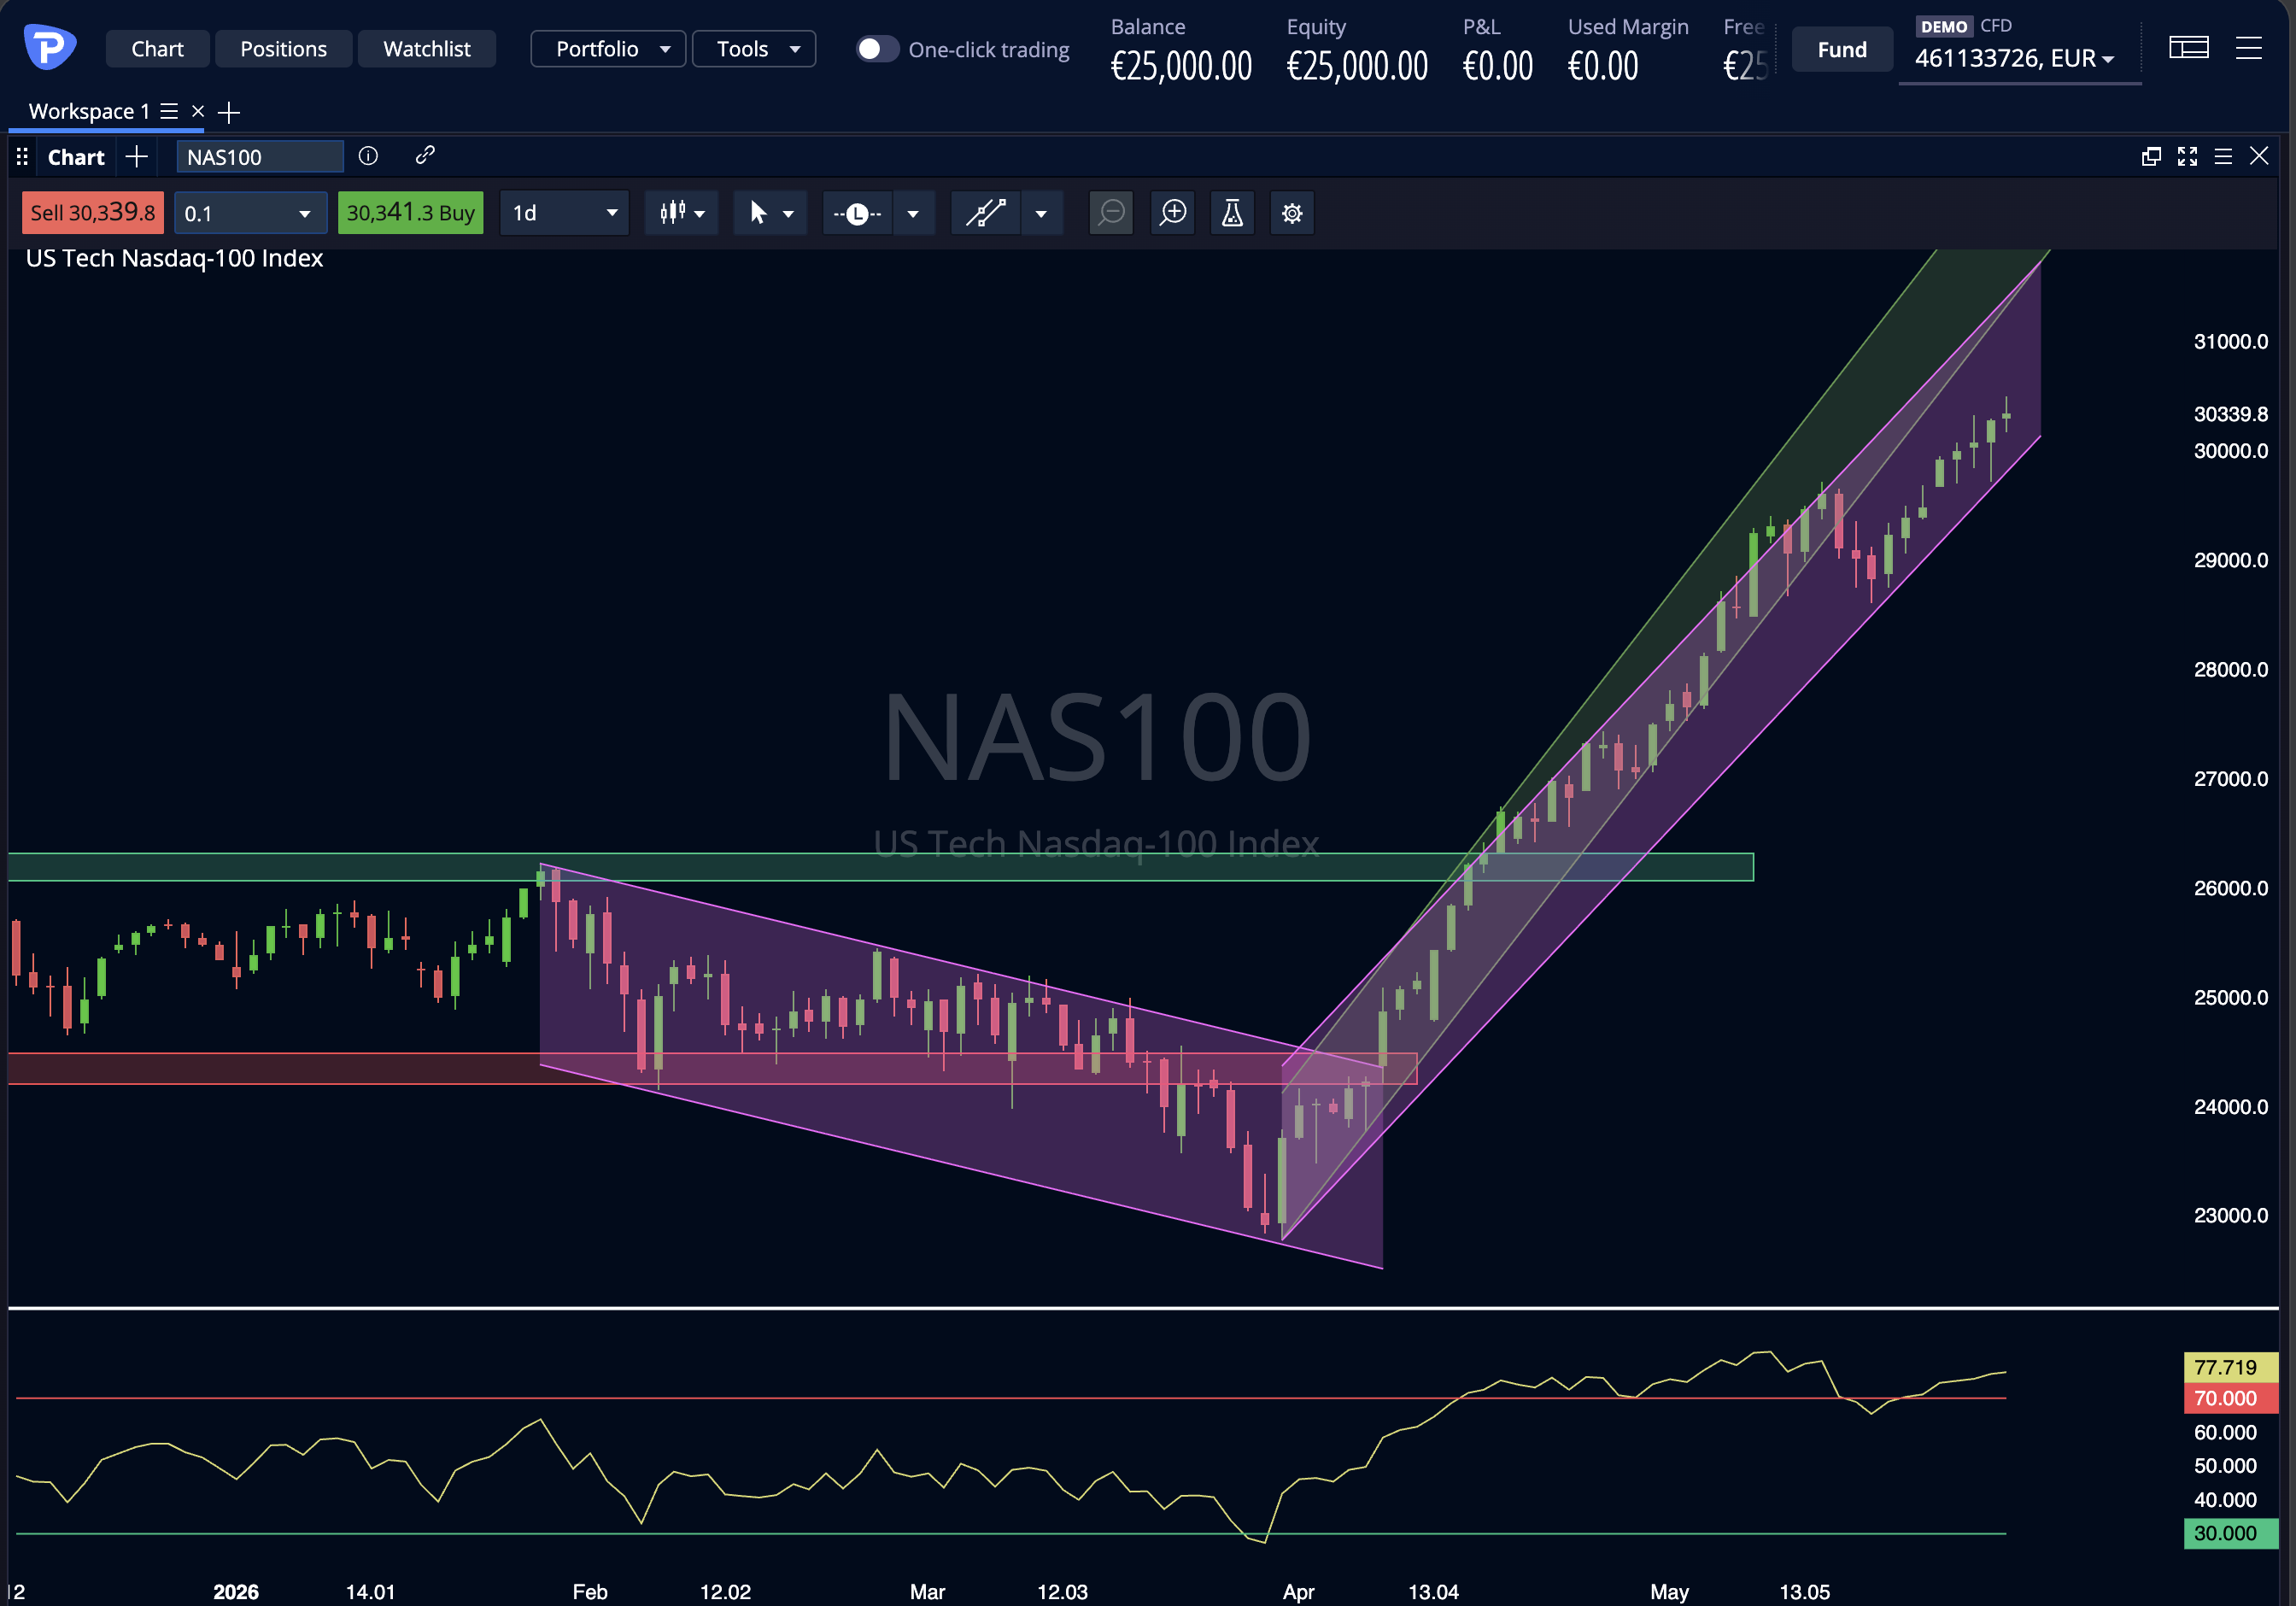This screenshot has height=1606, width=2296.
Task: Click the 31000.0 price axis label
Action: click(x=2230, y=342)
